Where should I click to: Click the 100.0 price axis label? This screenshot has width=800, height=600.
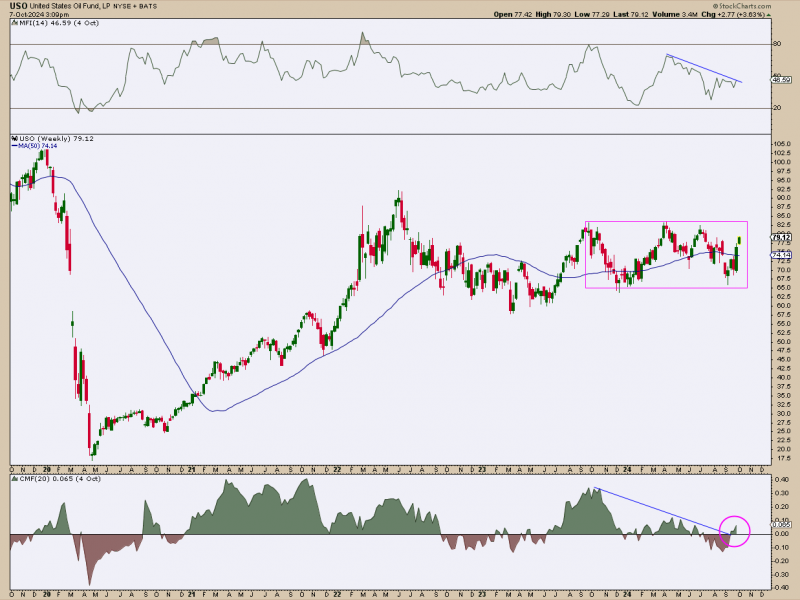pyautogui.click(x=782, y=162)
